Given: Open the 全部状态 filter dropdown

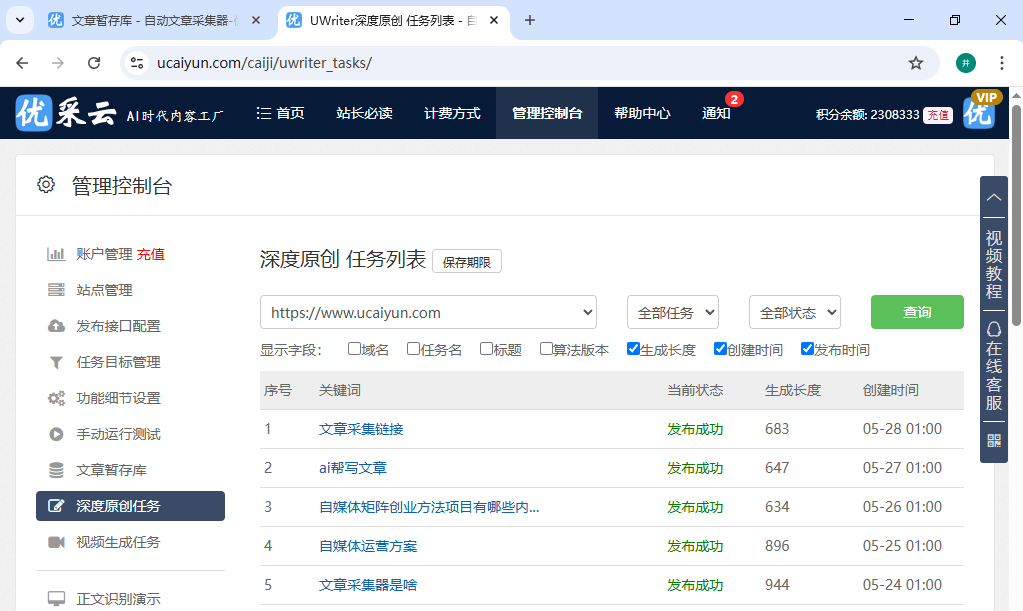Looking at the screenshot, I should click(x=794, y=312).
